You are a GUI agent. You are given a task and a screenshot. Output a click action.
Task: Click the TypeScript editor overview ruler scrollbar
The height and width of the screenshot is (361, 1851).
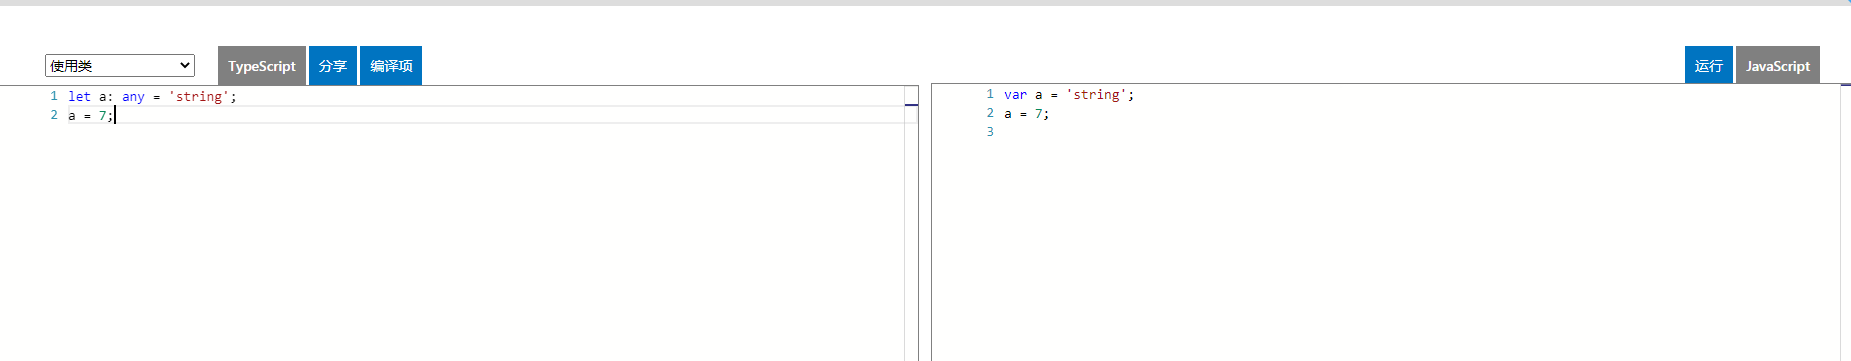click(x=911, y=223)
